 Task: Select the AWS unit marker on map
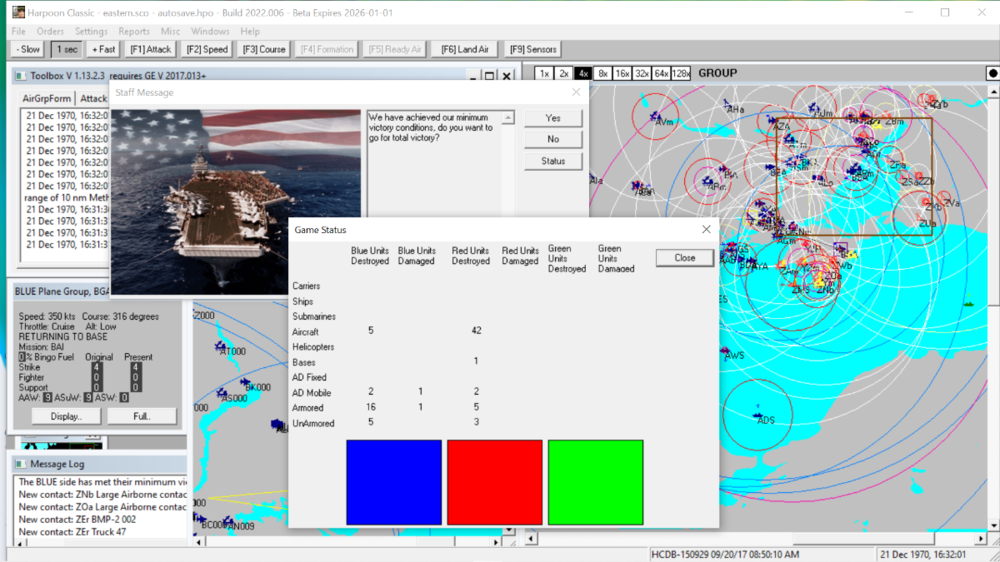tap(725, 351)
